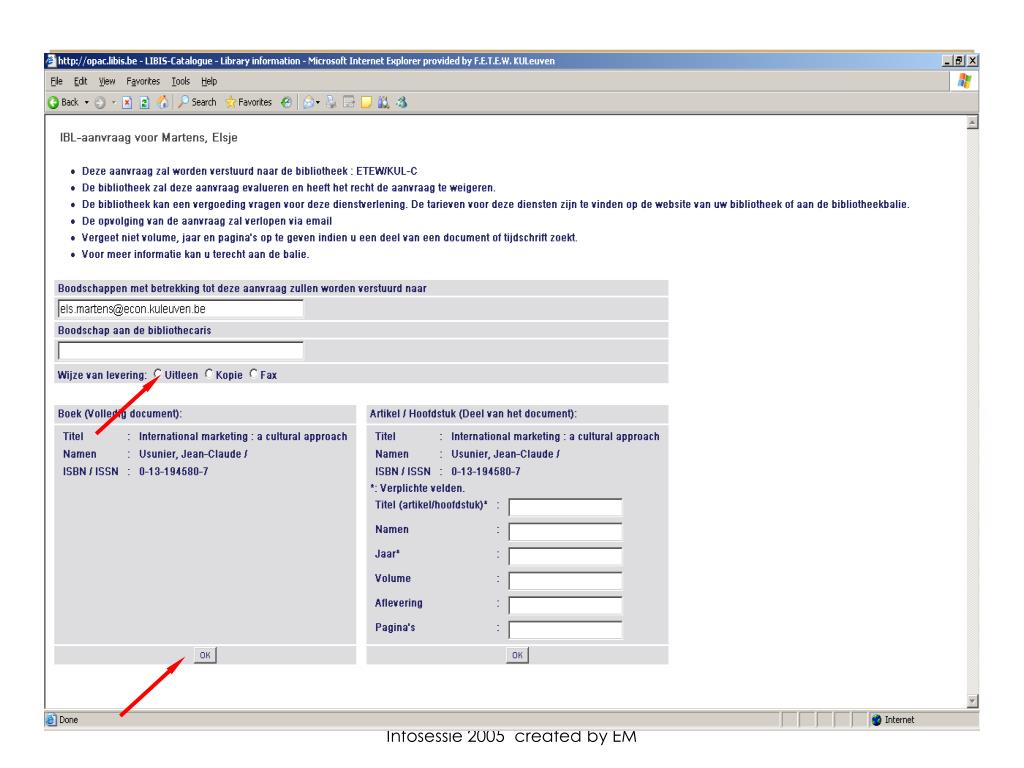
Task: Open the Forward history dropdown arrow
Action: click(114, 103)
